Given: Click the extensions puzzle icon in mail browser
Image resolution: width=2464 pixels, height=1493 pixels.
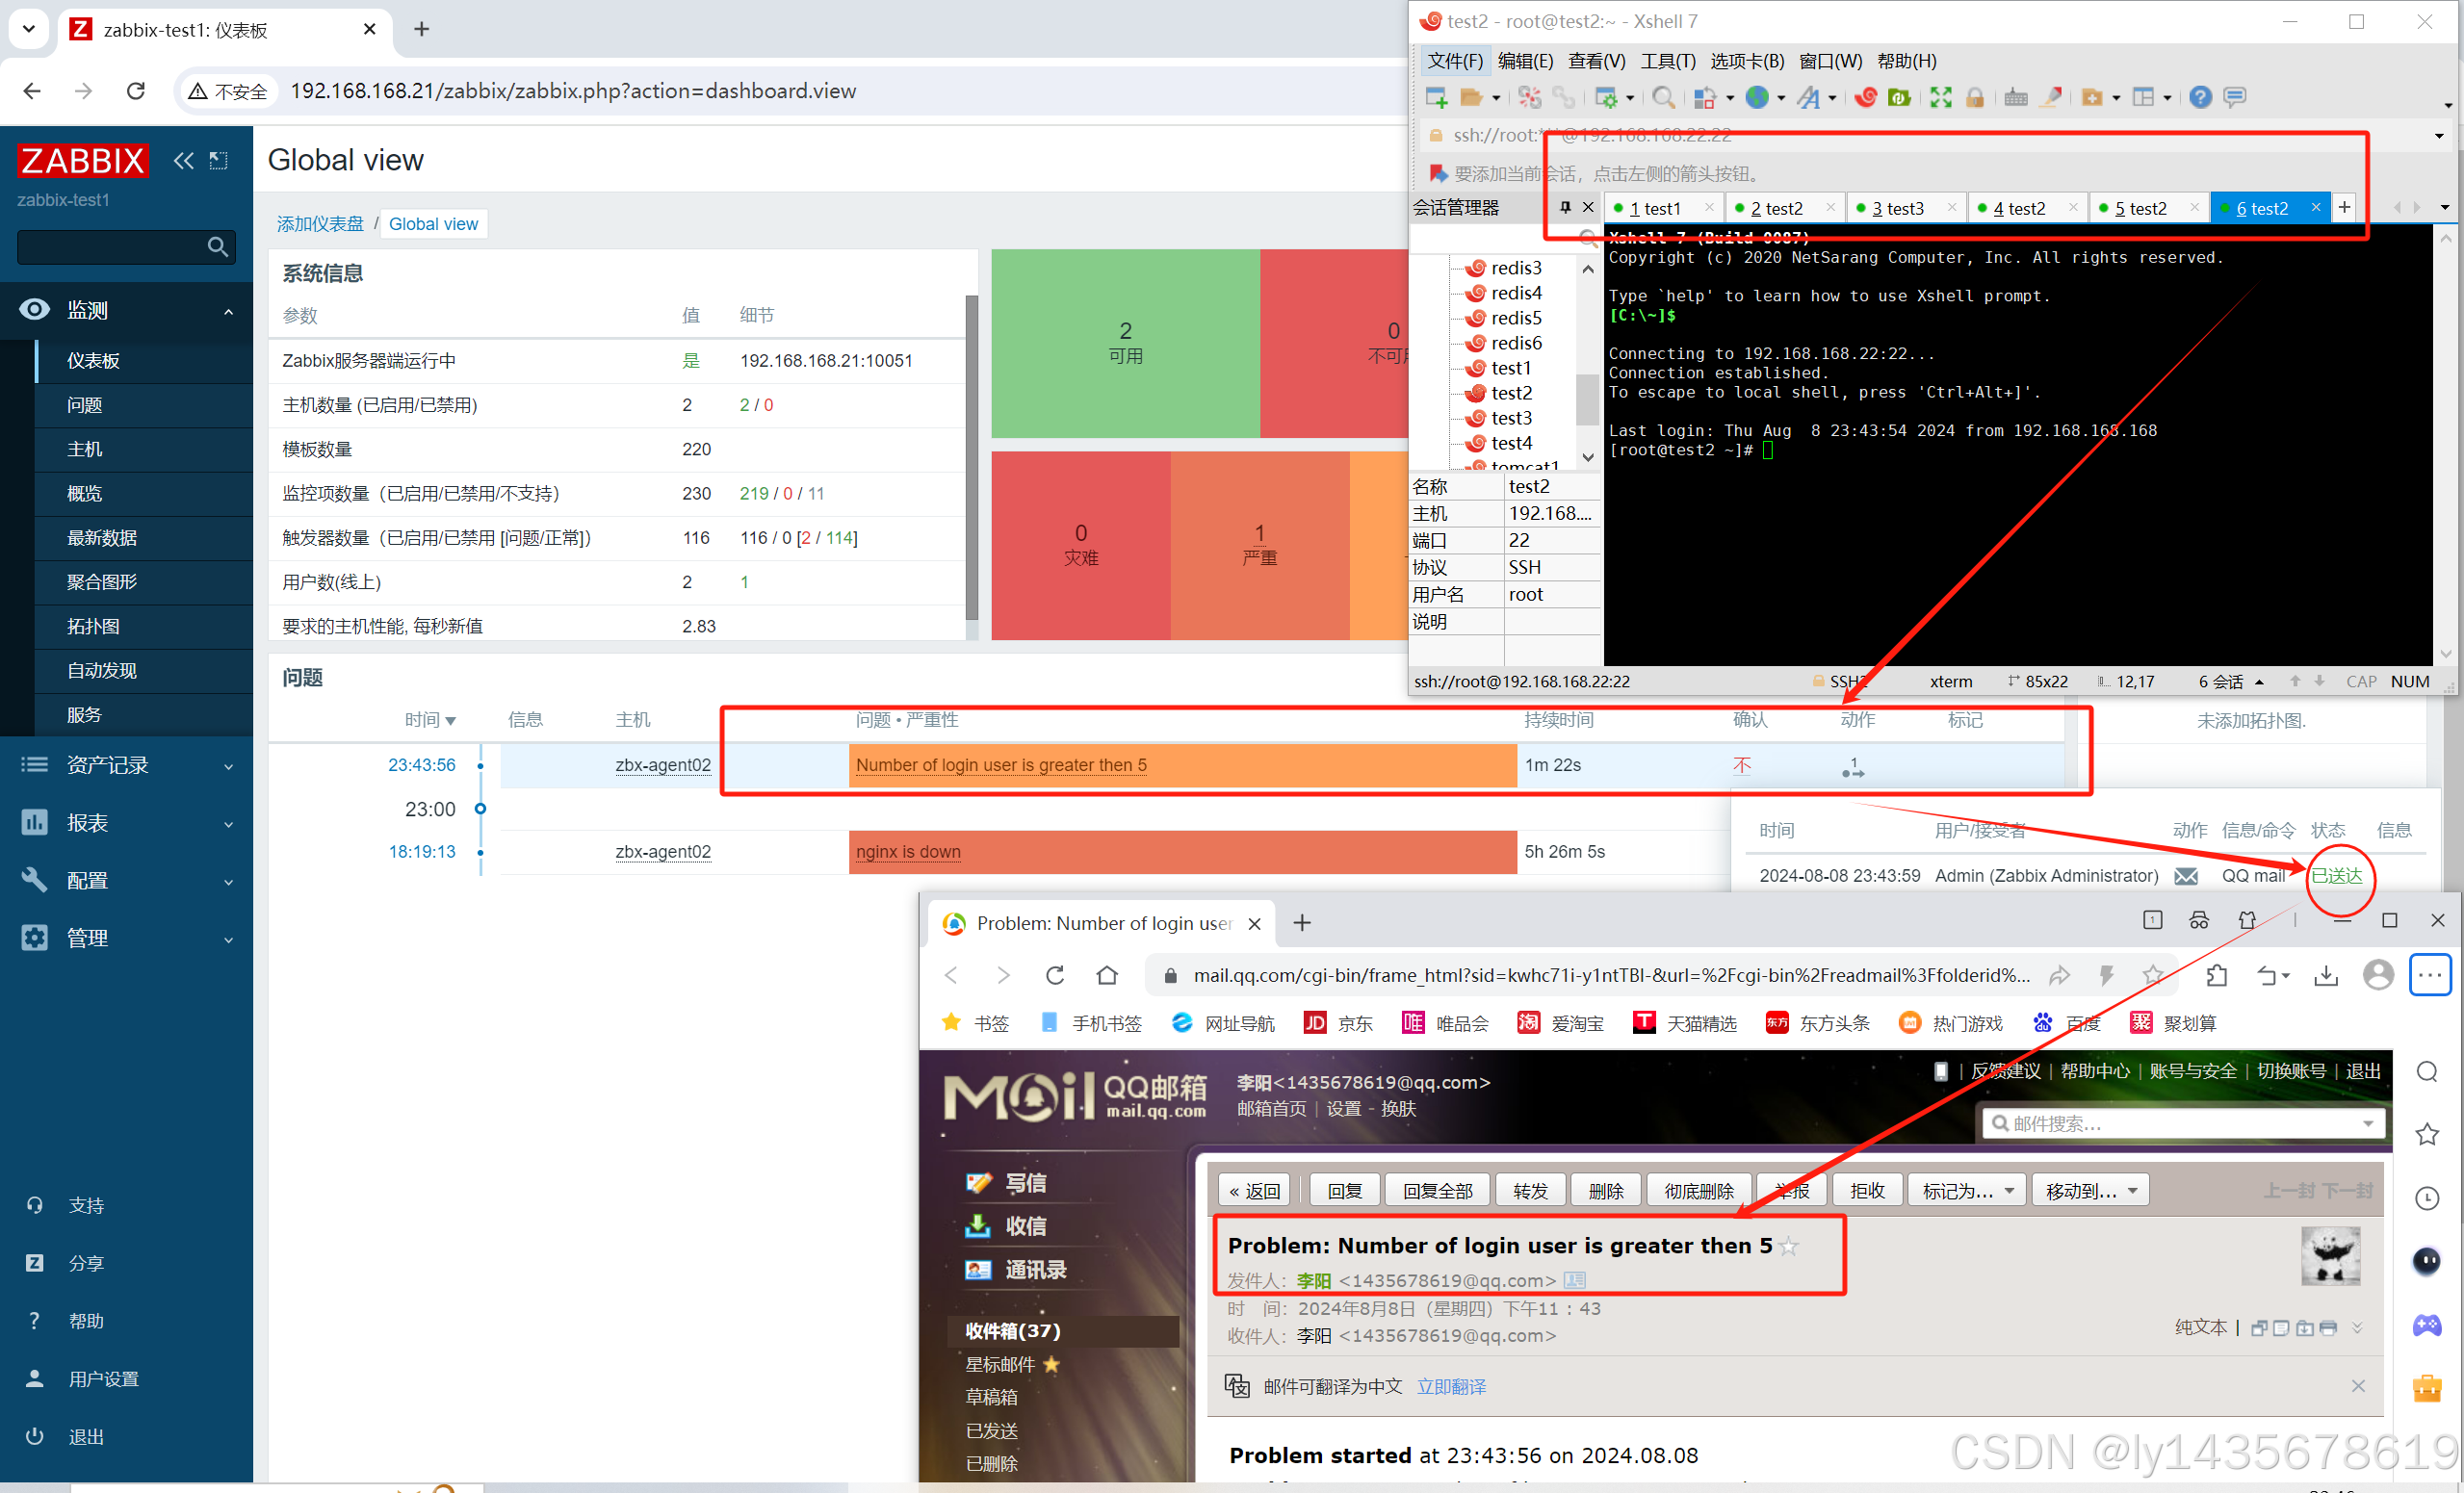Looking at the screenshot, I should (x=2217, y=975).
